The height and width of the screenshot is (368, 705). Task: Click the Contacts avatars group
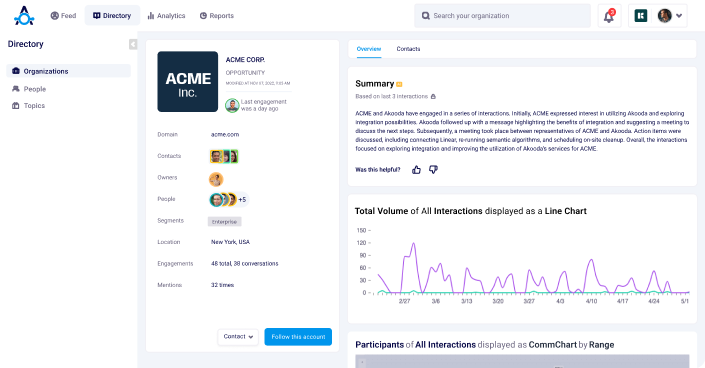coord(224,156)
